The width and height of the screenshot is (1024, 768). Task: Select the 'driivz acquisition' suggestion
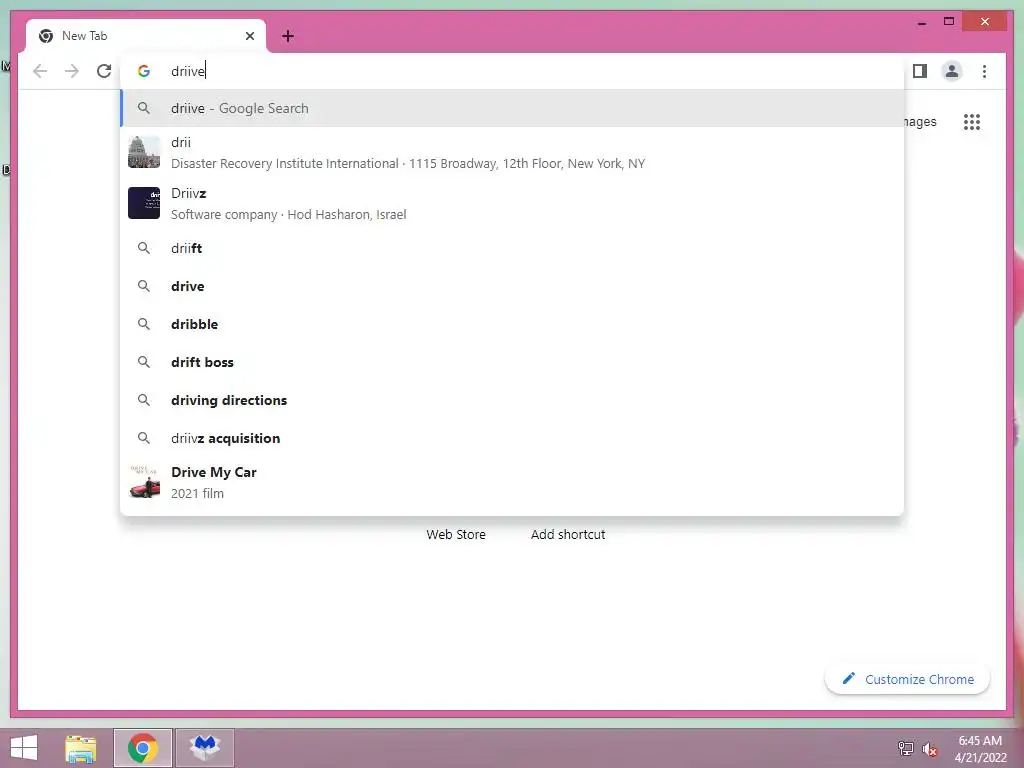tap(512, 438)
